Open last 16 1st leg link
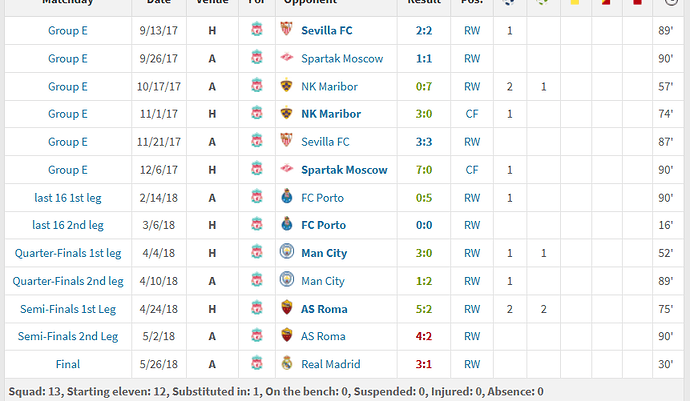 68,198
